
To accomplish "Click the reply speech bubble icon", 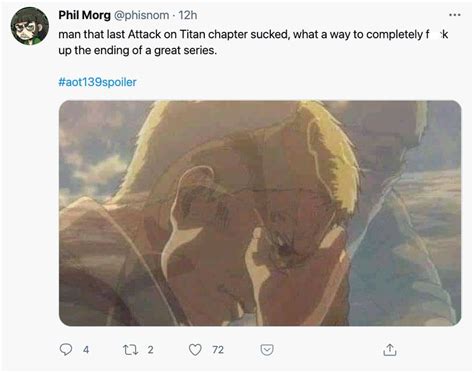I will 66,350.
